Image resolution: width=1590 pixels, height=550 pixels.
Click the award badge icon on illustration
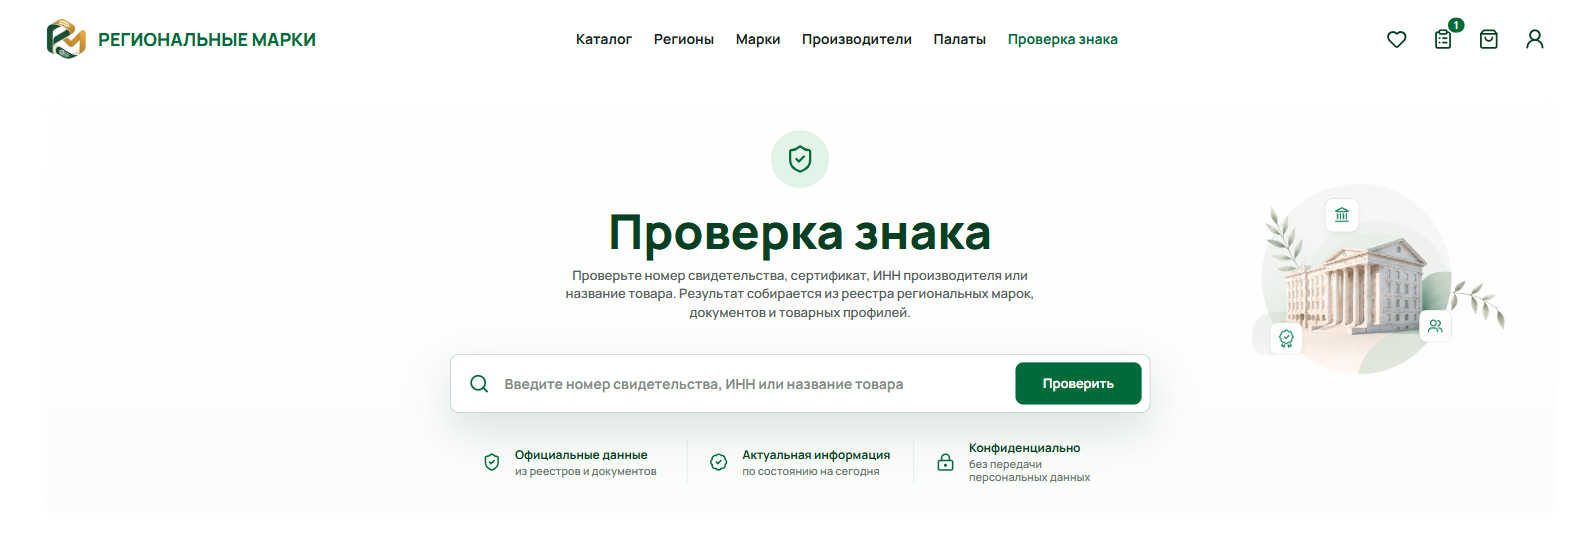tap(1286, 339)
